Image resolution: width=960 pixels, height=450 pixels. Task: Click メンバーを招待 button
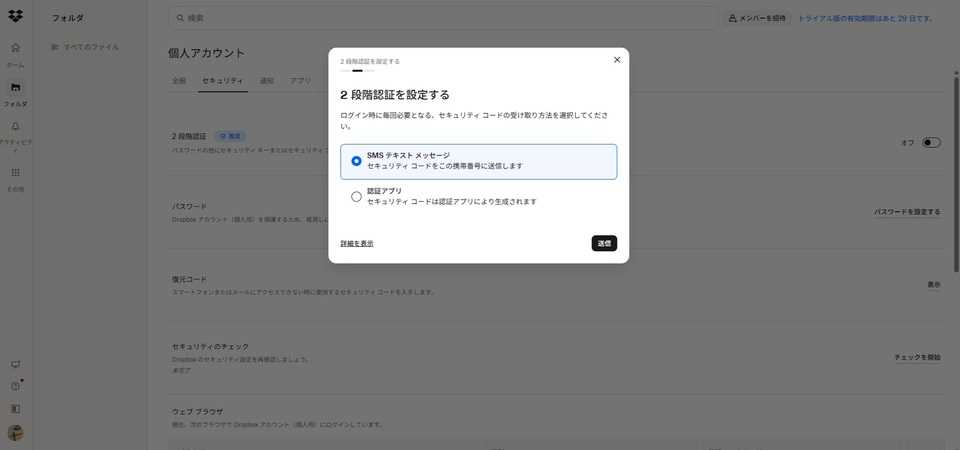pyautogui.click(x=757, y=18)
